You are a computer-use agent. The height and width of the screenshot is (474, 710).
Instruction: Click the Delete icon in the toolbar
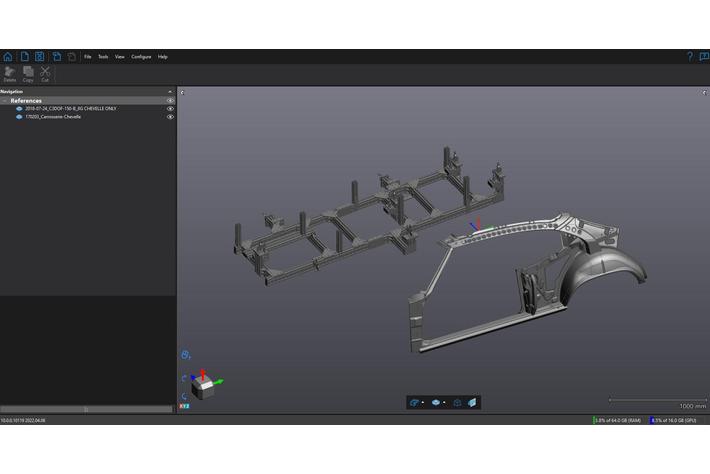click(10, 73)
